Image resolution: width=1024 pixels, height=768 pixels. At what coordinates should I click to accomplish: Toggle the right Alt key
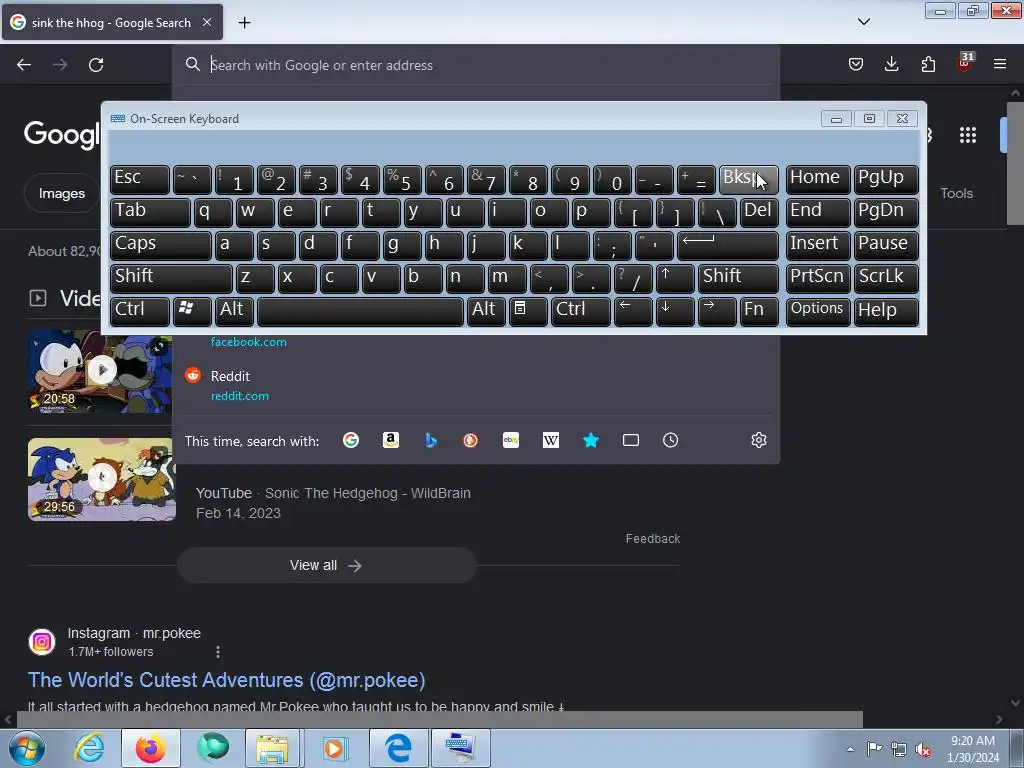tap(486, 312)
